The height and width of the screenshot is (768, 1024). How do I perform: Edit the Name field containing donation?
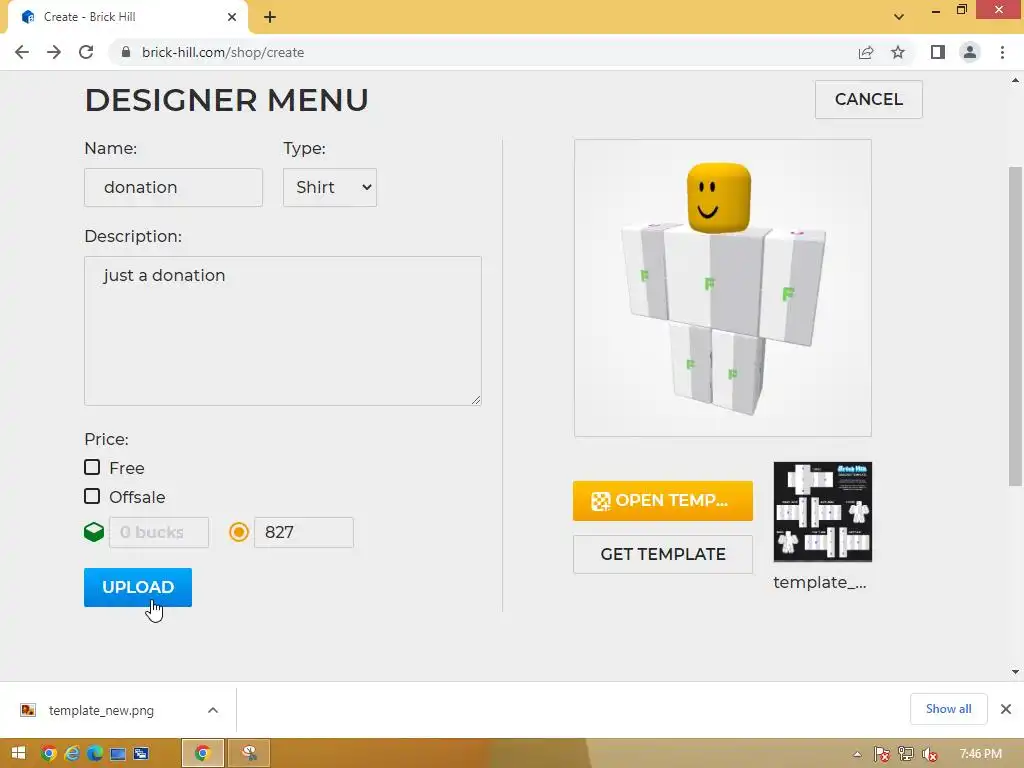(x=173, y=187)
